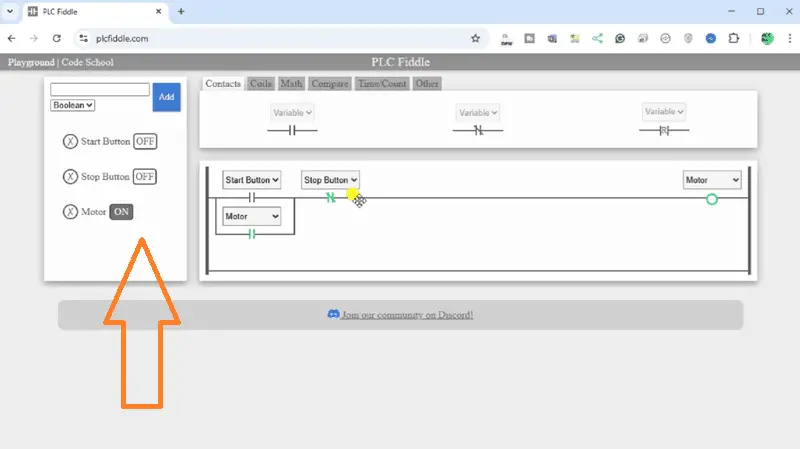Open the Chrome three-dot menu
800x449 pixels.
point(789,38)
